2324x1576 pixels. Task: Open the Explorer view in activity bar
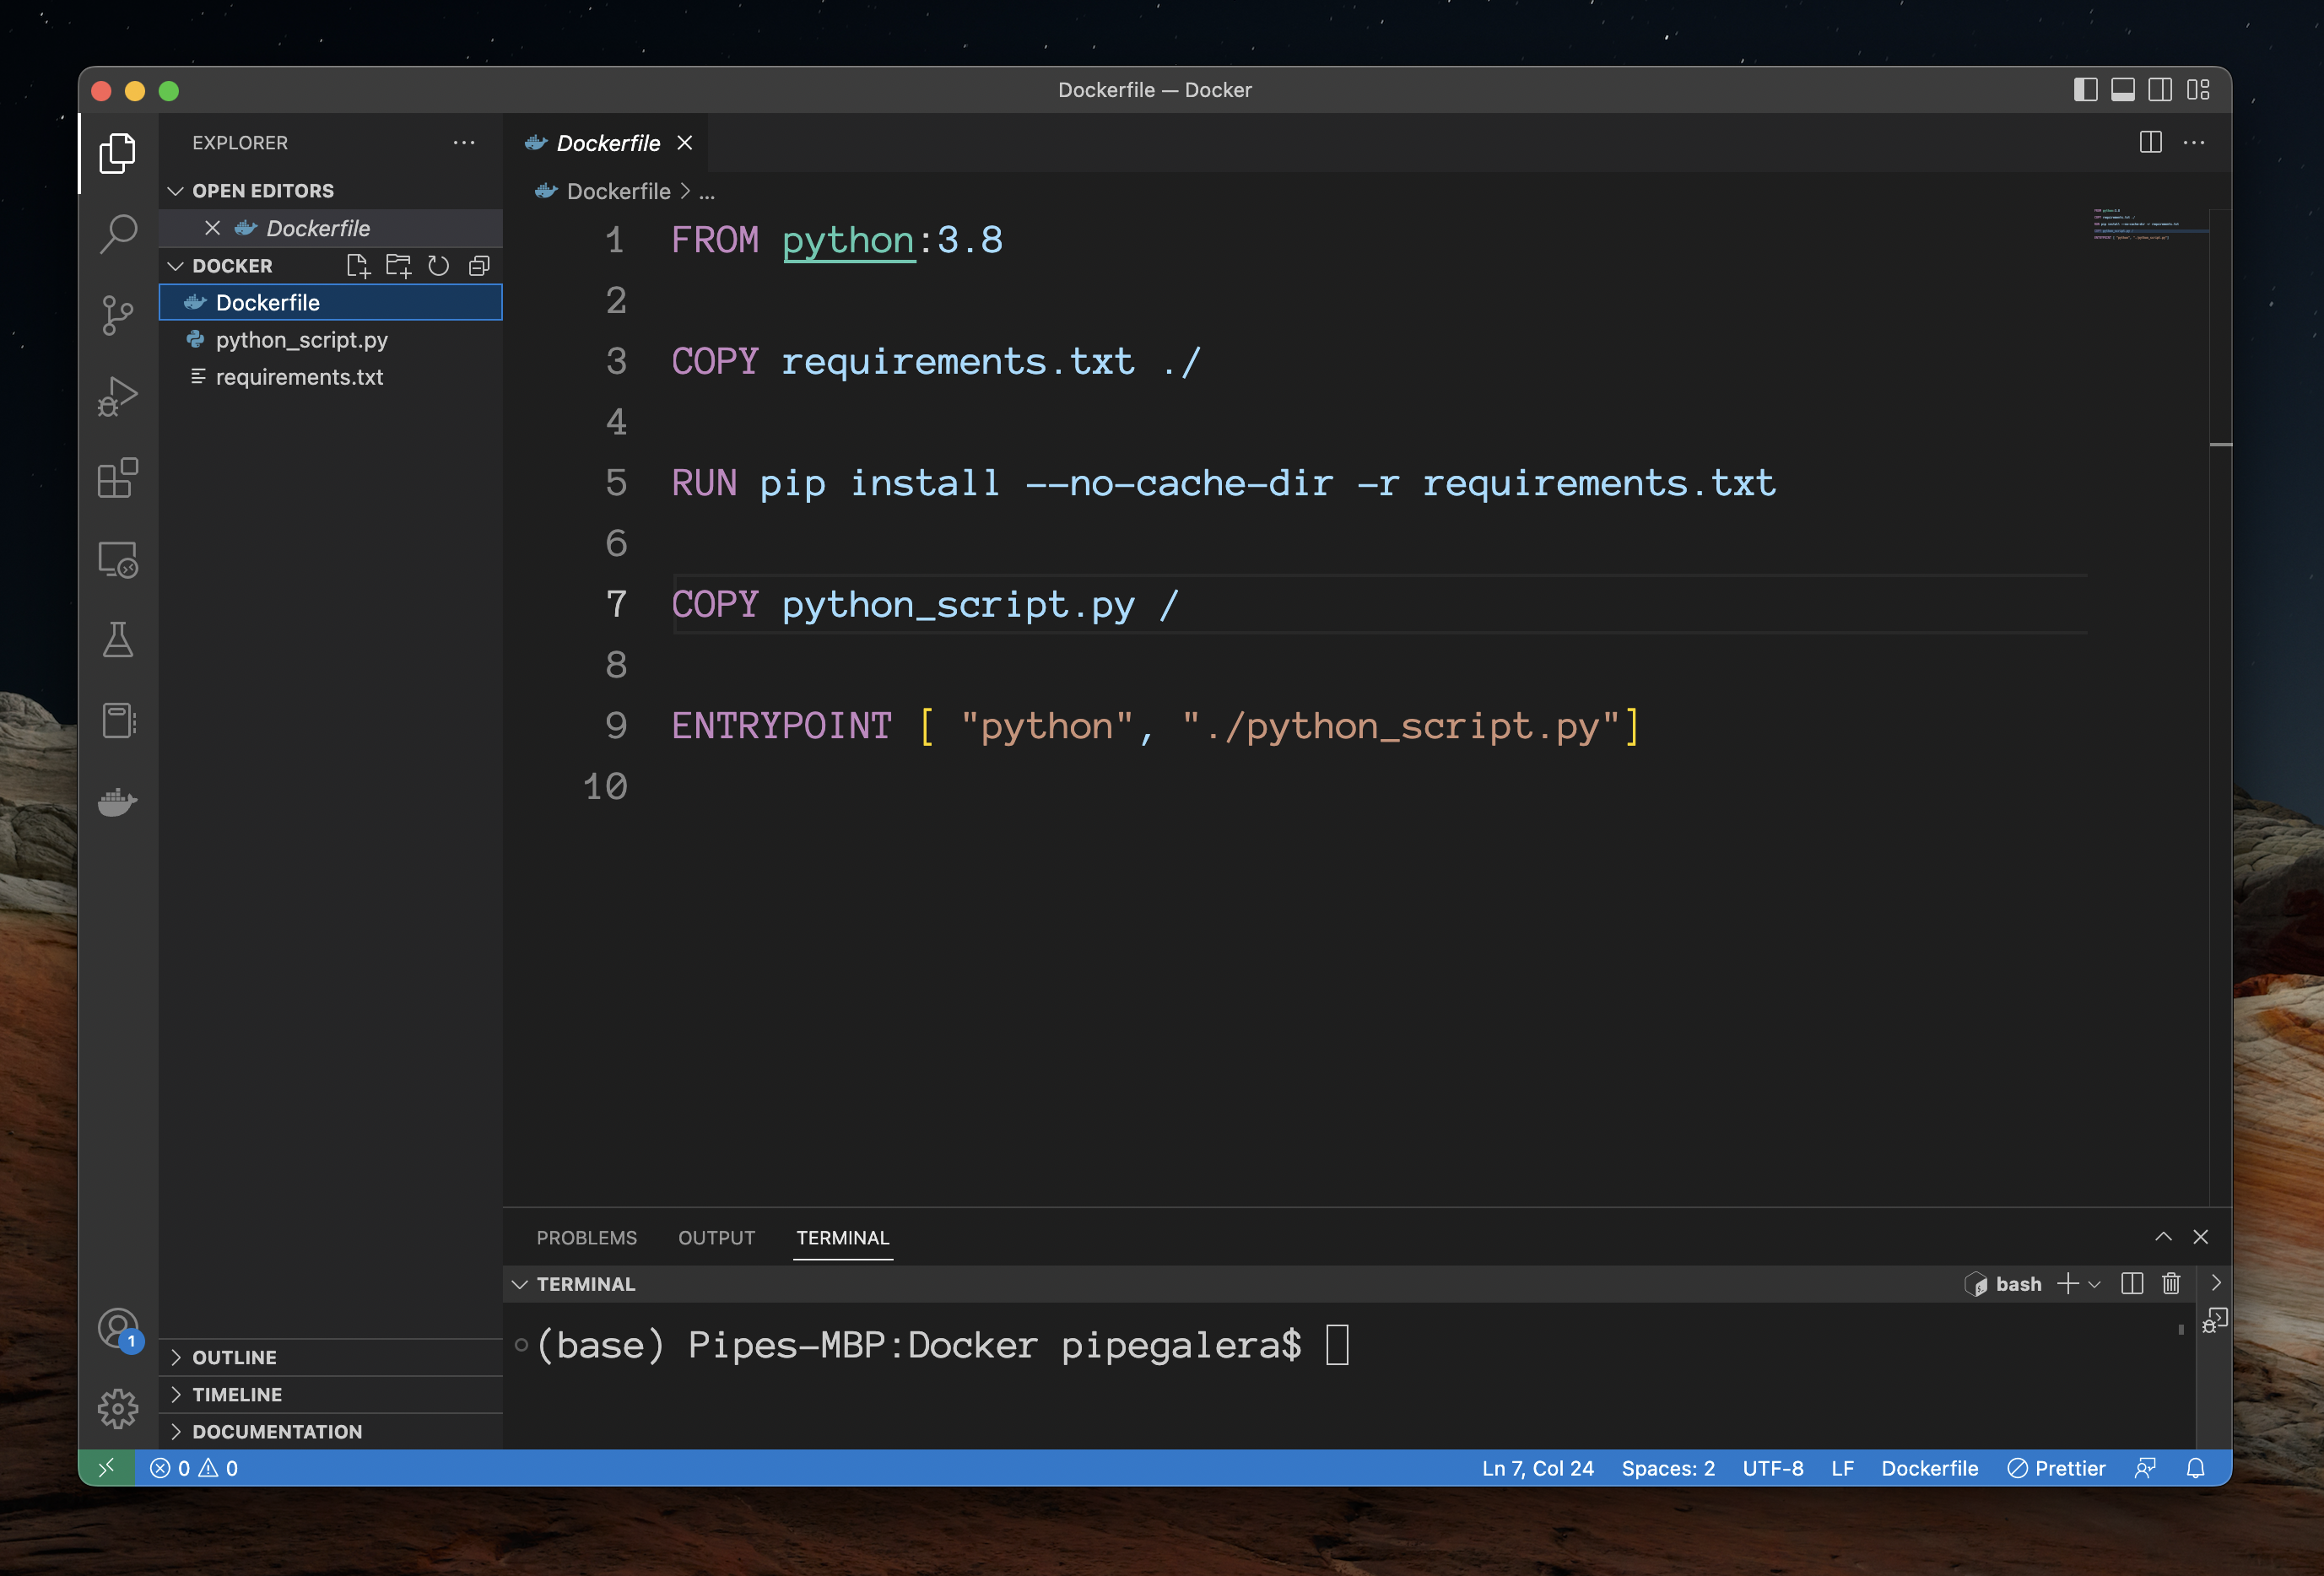click(x=118, y=153)
